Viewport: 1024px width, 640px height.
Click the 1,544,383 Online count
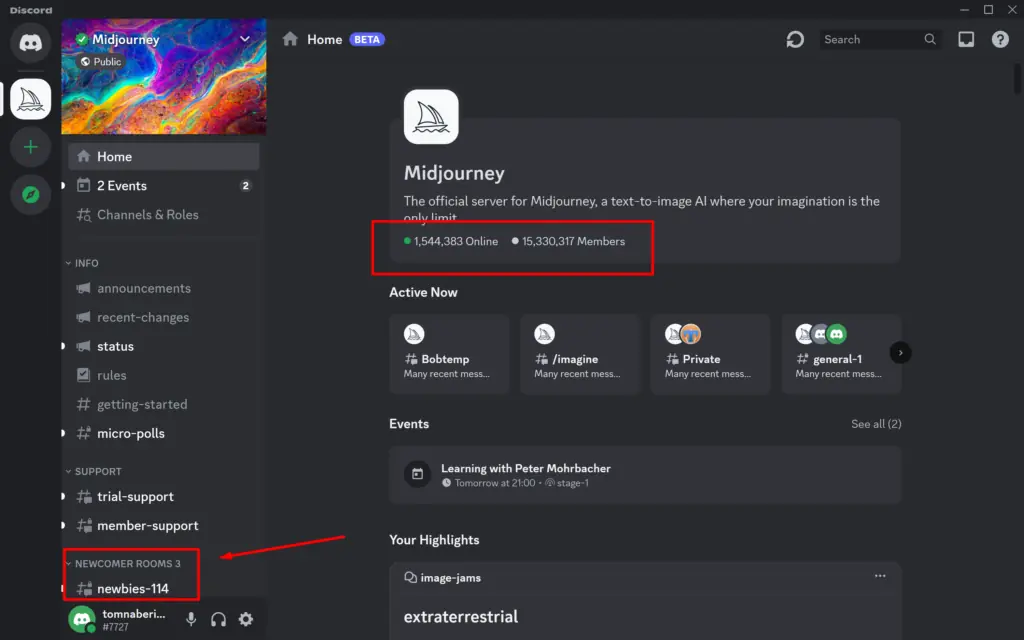coord(451,242)
